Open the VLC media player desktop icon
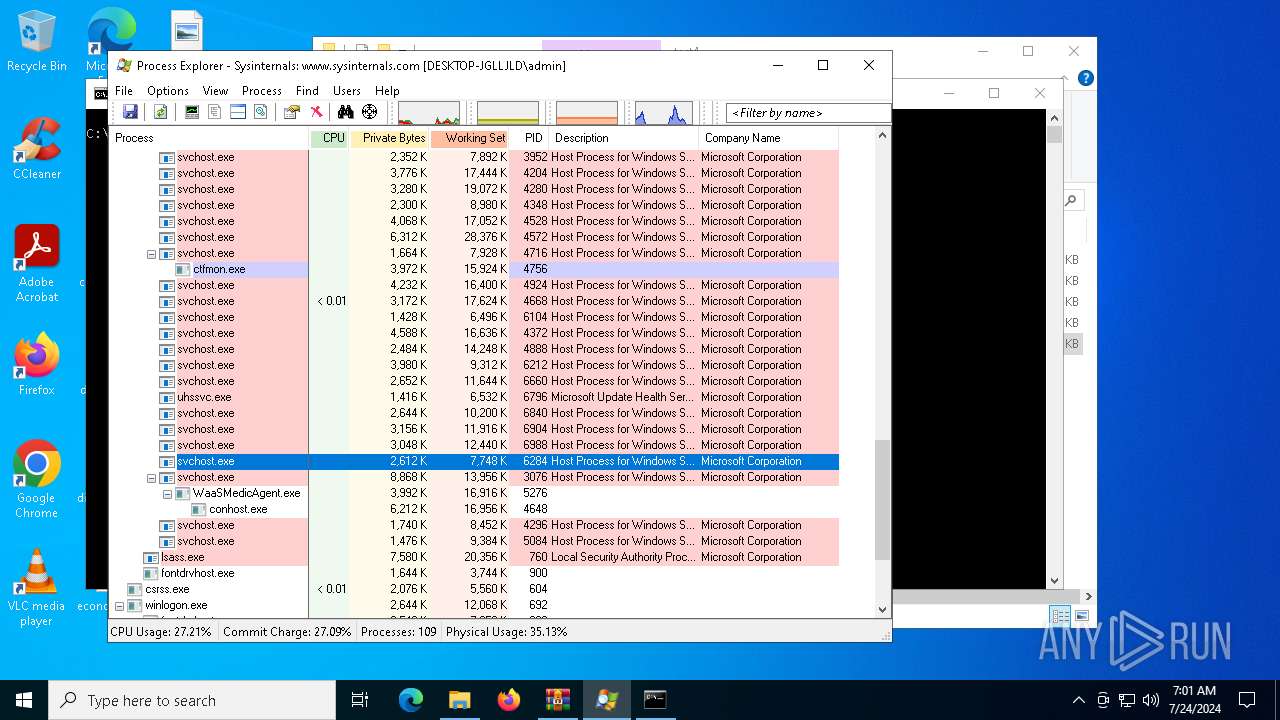Image resolution: width=1280 pixels, height=720 pixels. tap(37, 588)
